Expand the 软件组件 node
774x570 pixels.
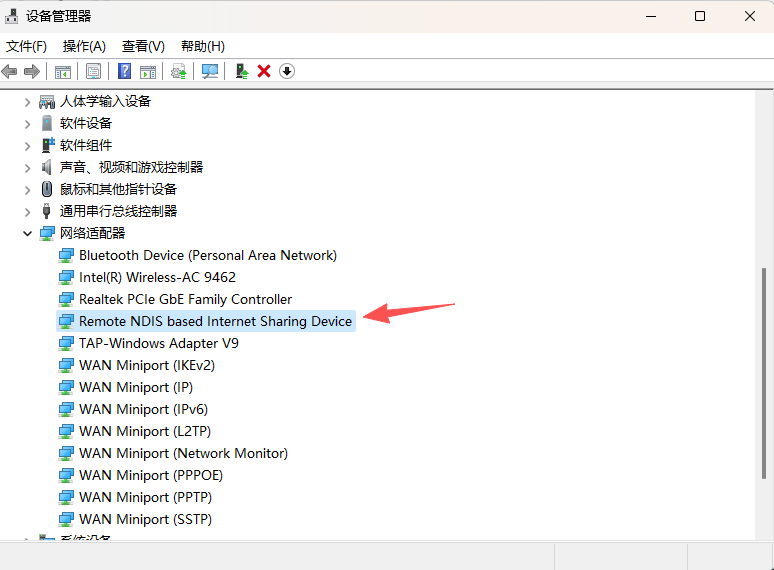28,146
